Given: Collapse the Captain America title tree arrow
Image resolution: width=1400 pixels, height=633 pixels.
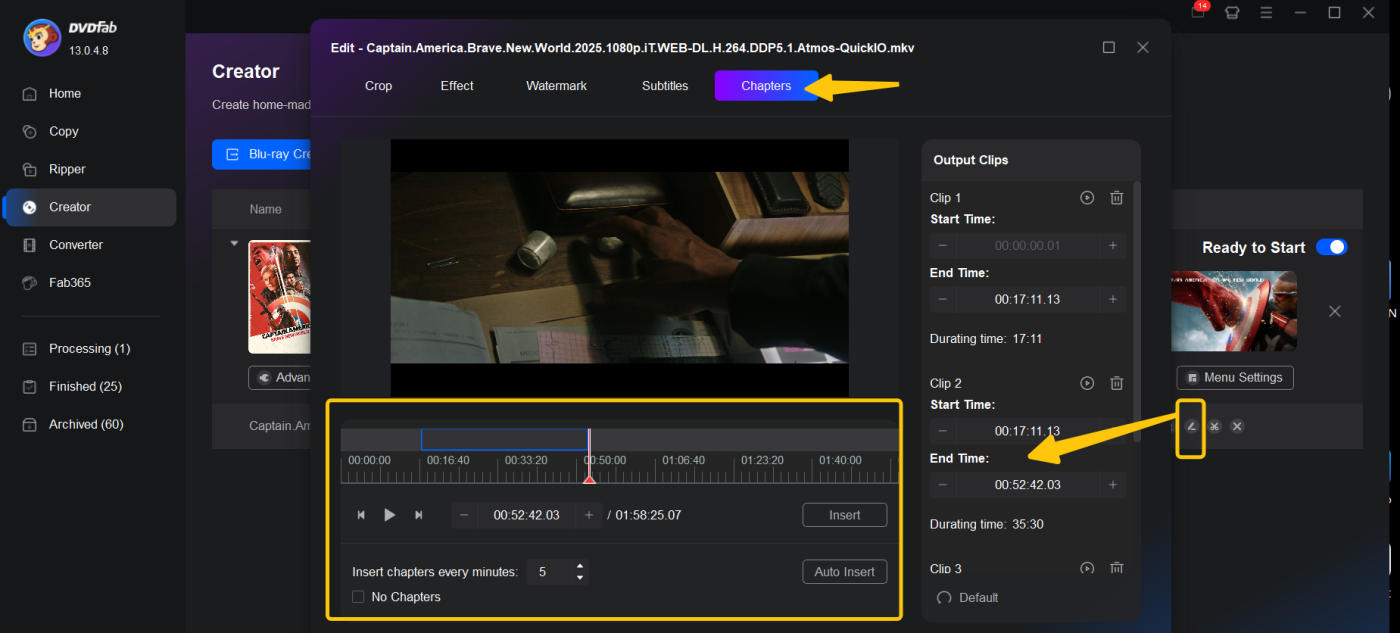Looking at the screenshot, I should click(235, 243).
